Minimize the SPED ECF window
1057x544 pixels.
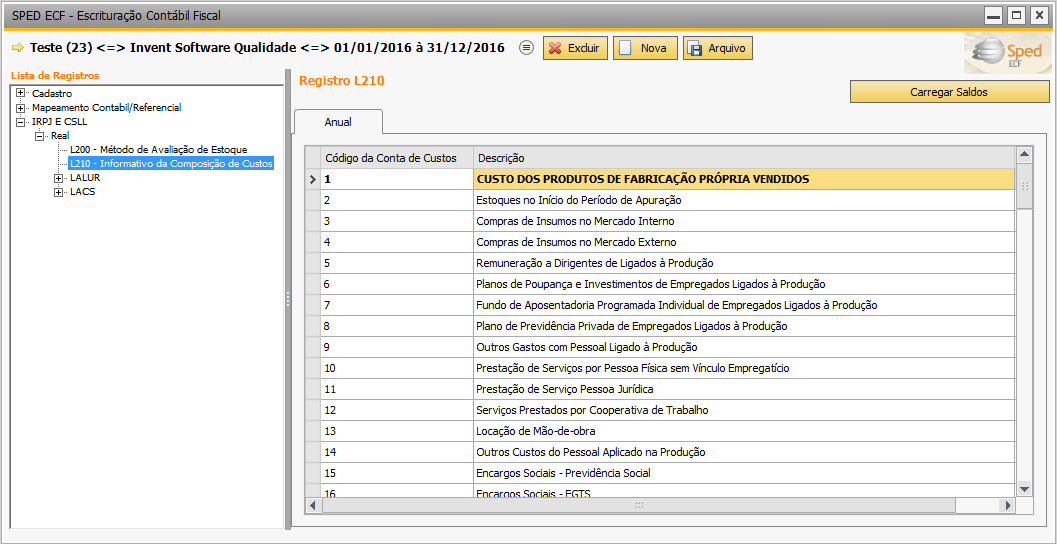point(994,15)
